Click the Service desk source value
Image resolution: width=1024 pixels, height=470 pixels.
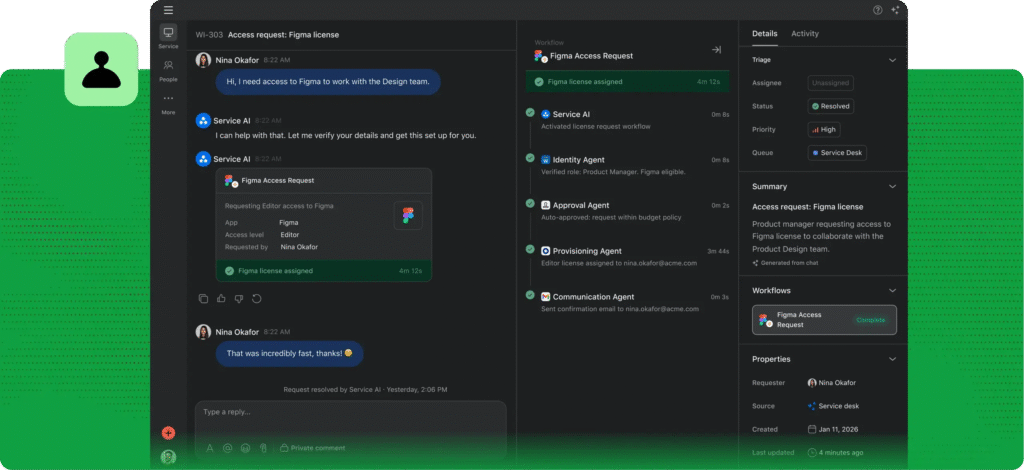point(833,406)
